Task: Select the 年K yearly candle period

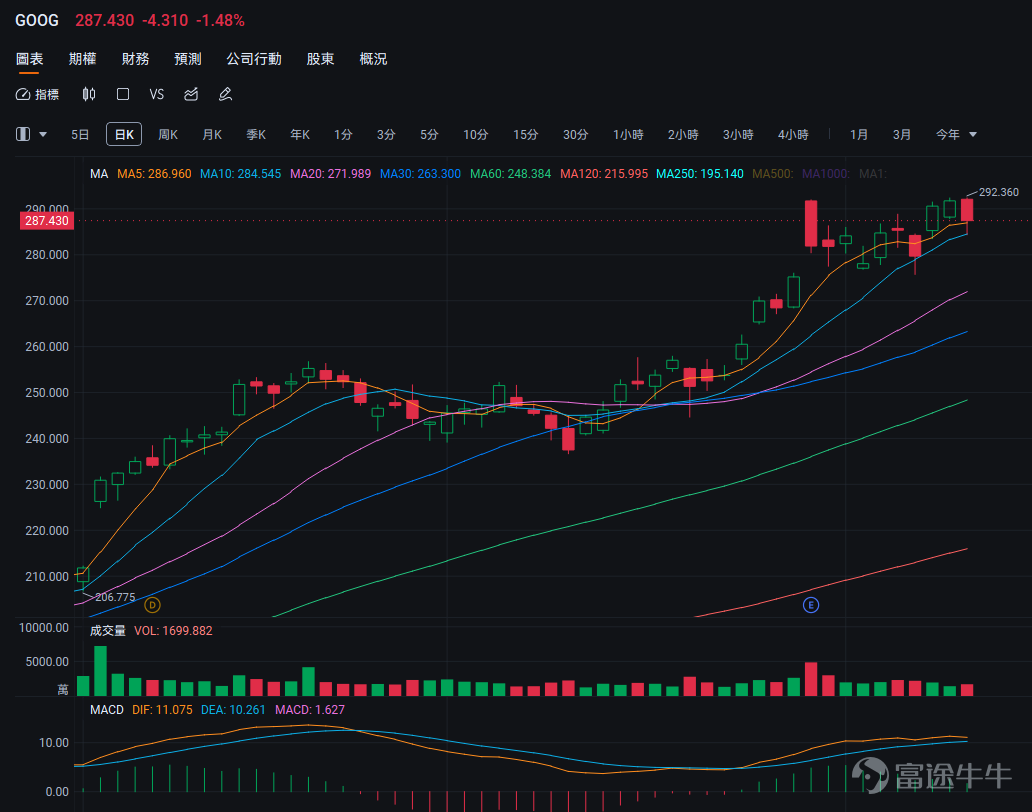Action: [300, 135]
